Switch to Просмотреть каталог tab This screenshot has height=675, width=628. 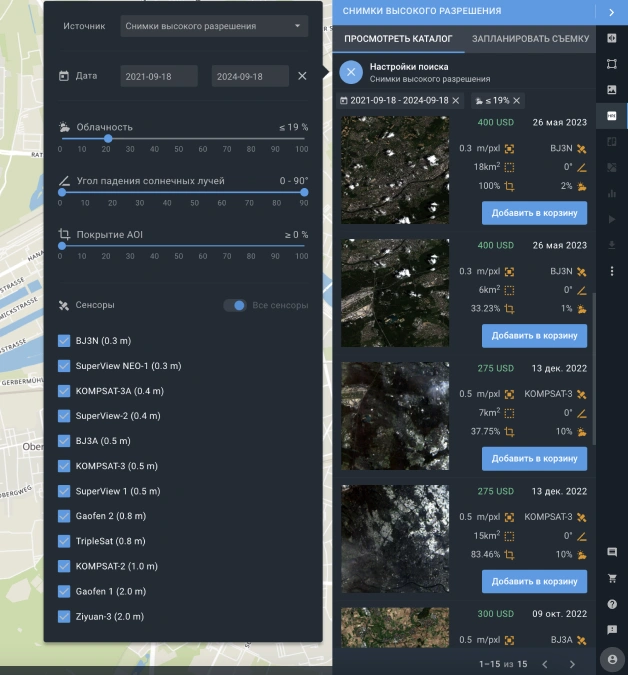[398, 39]
